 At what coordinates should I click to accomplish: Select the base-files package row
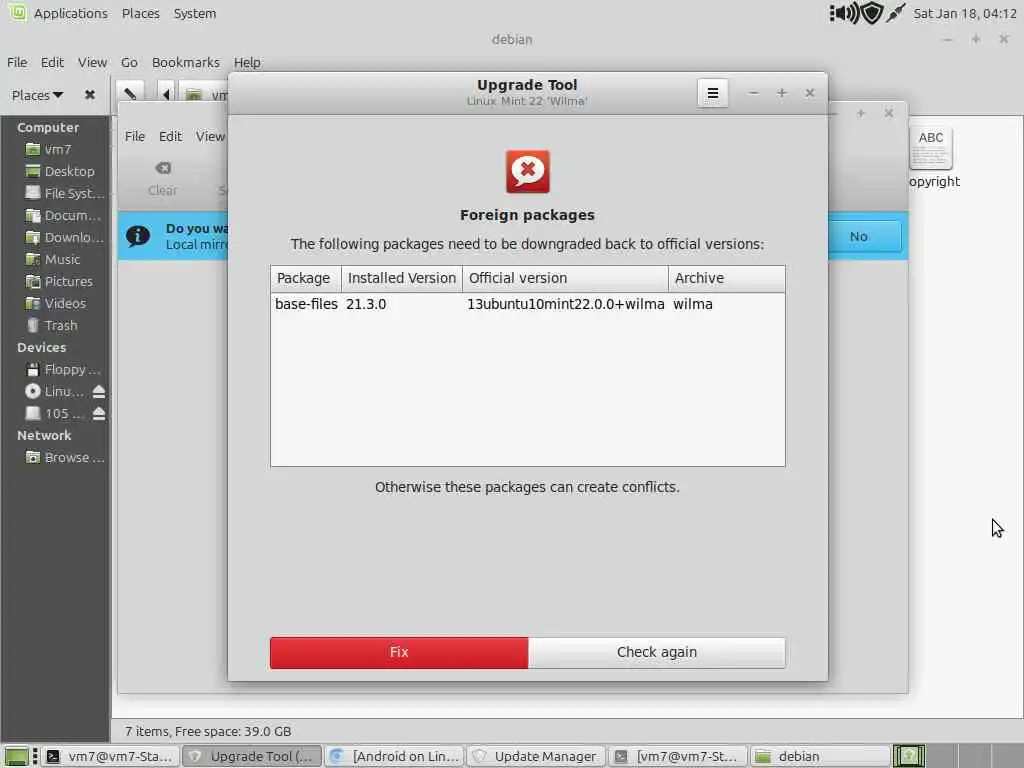(528, 304)
